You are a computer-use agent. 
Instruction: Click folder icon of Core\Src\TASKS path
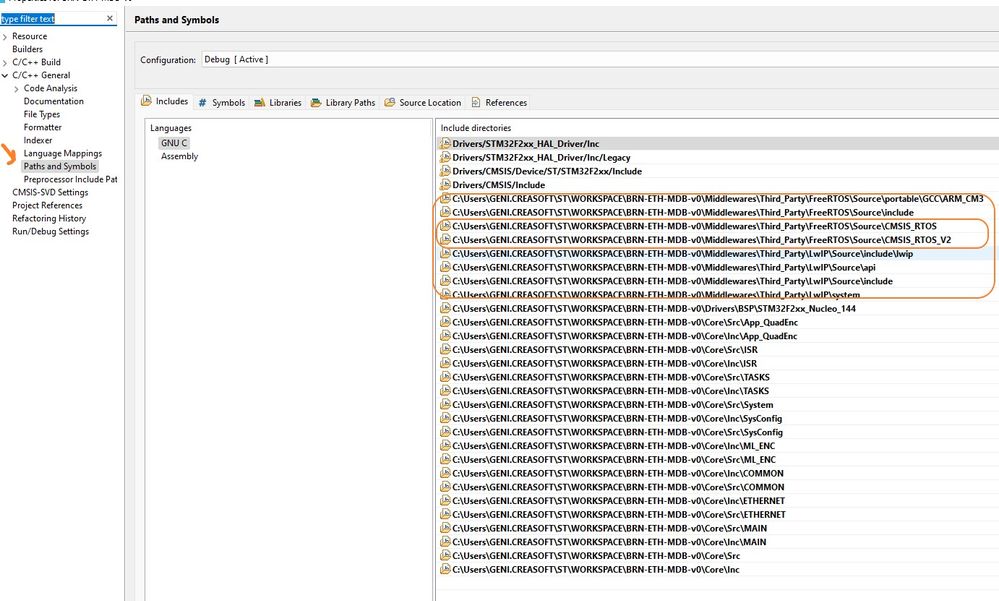click(x=445, y=377)
